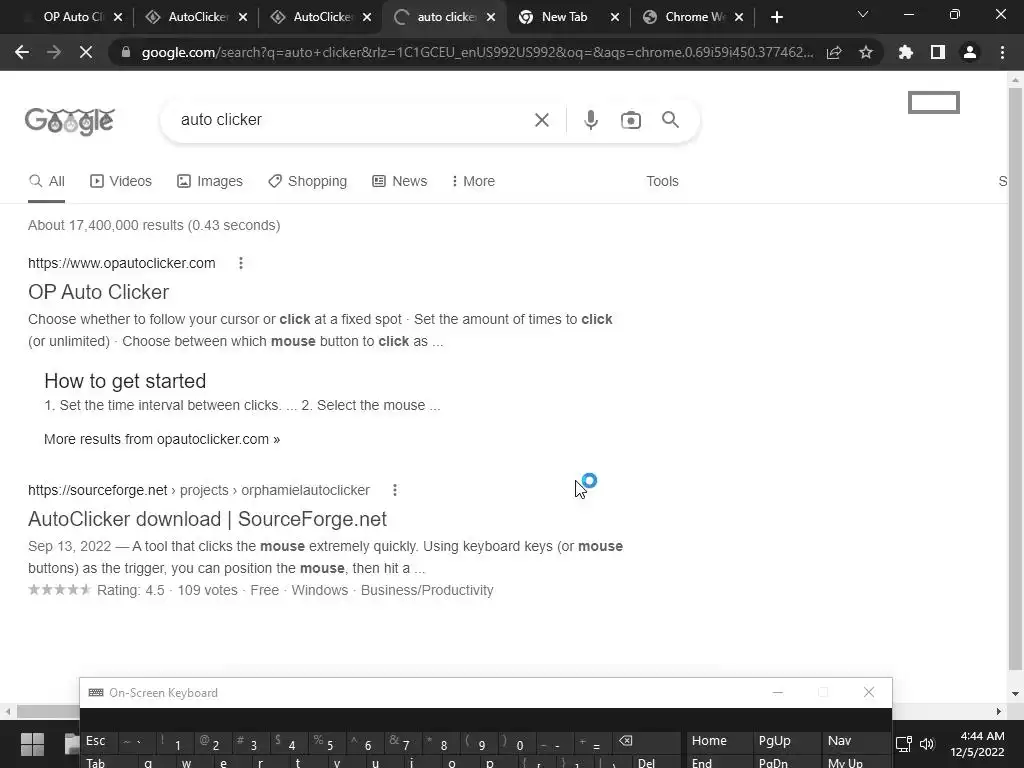Open a new tab with plus button
This screenshot has width=1024, height=768.
776,17
